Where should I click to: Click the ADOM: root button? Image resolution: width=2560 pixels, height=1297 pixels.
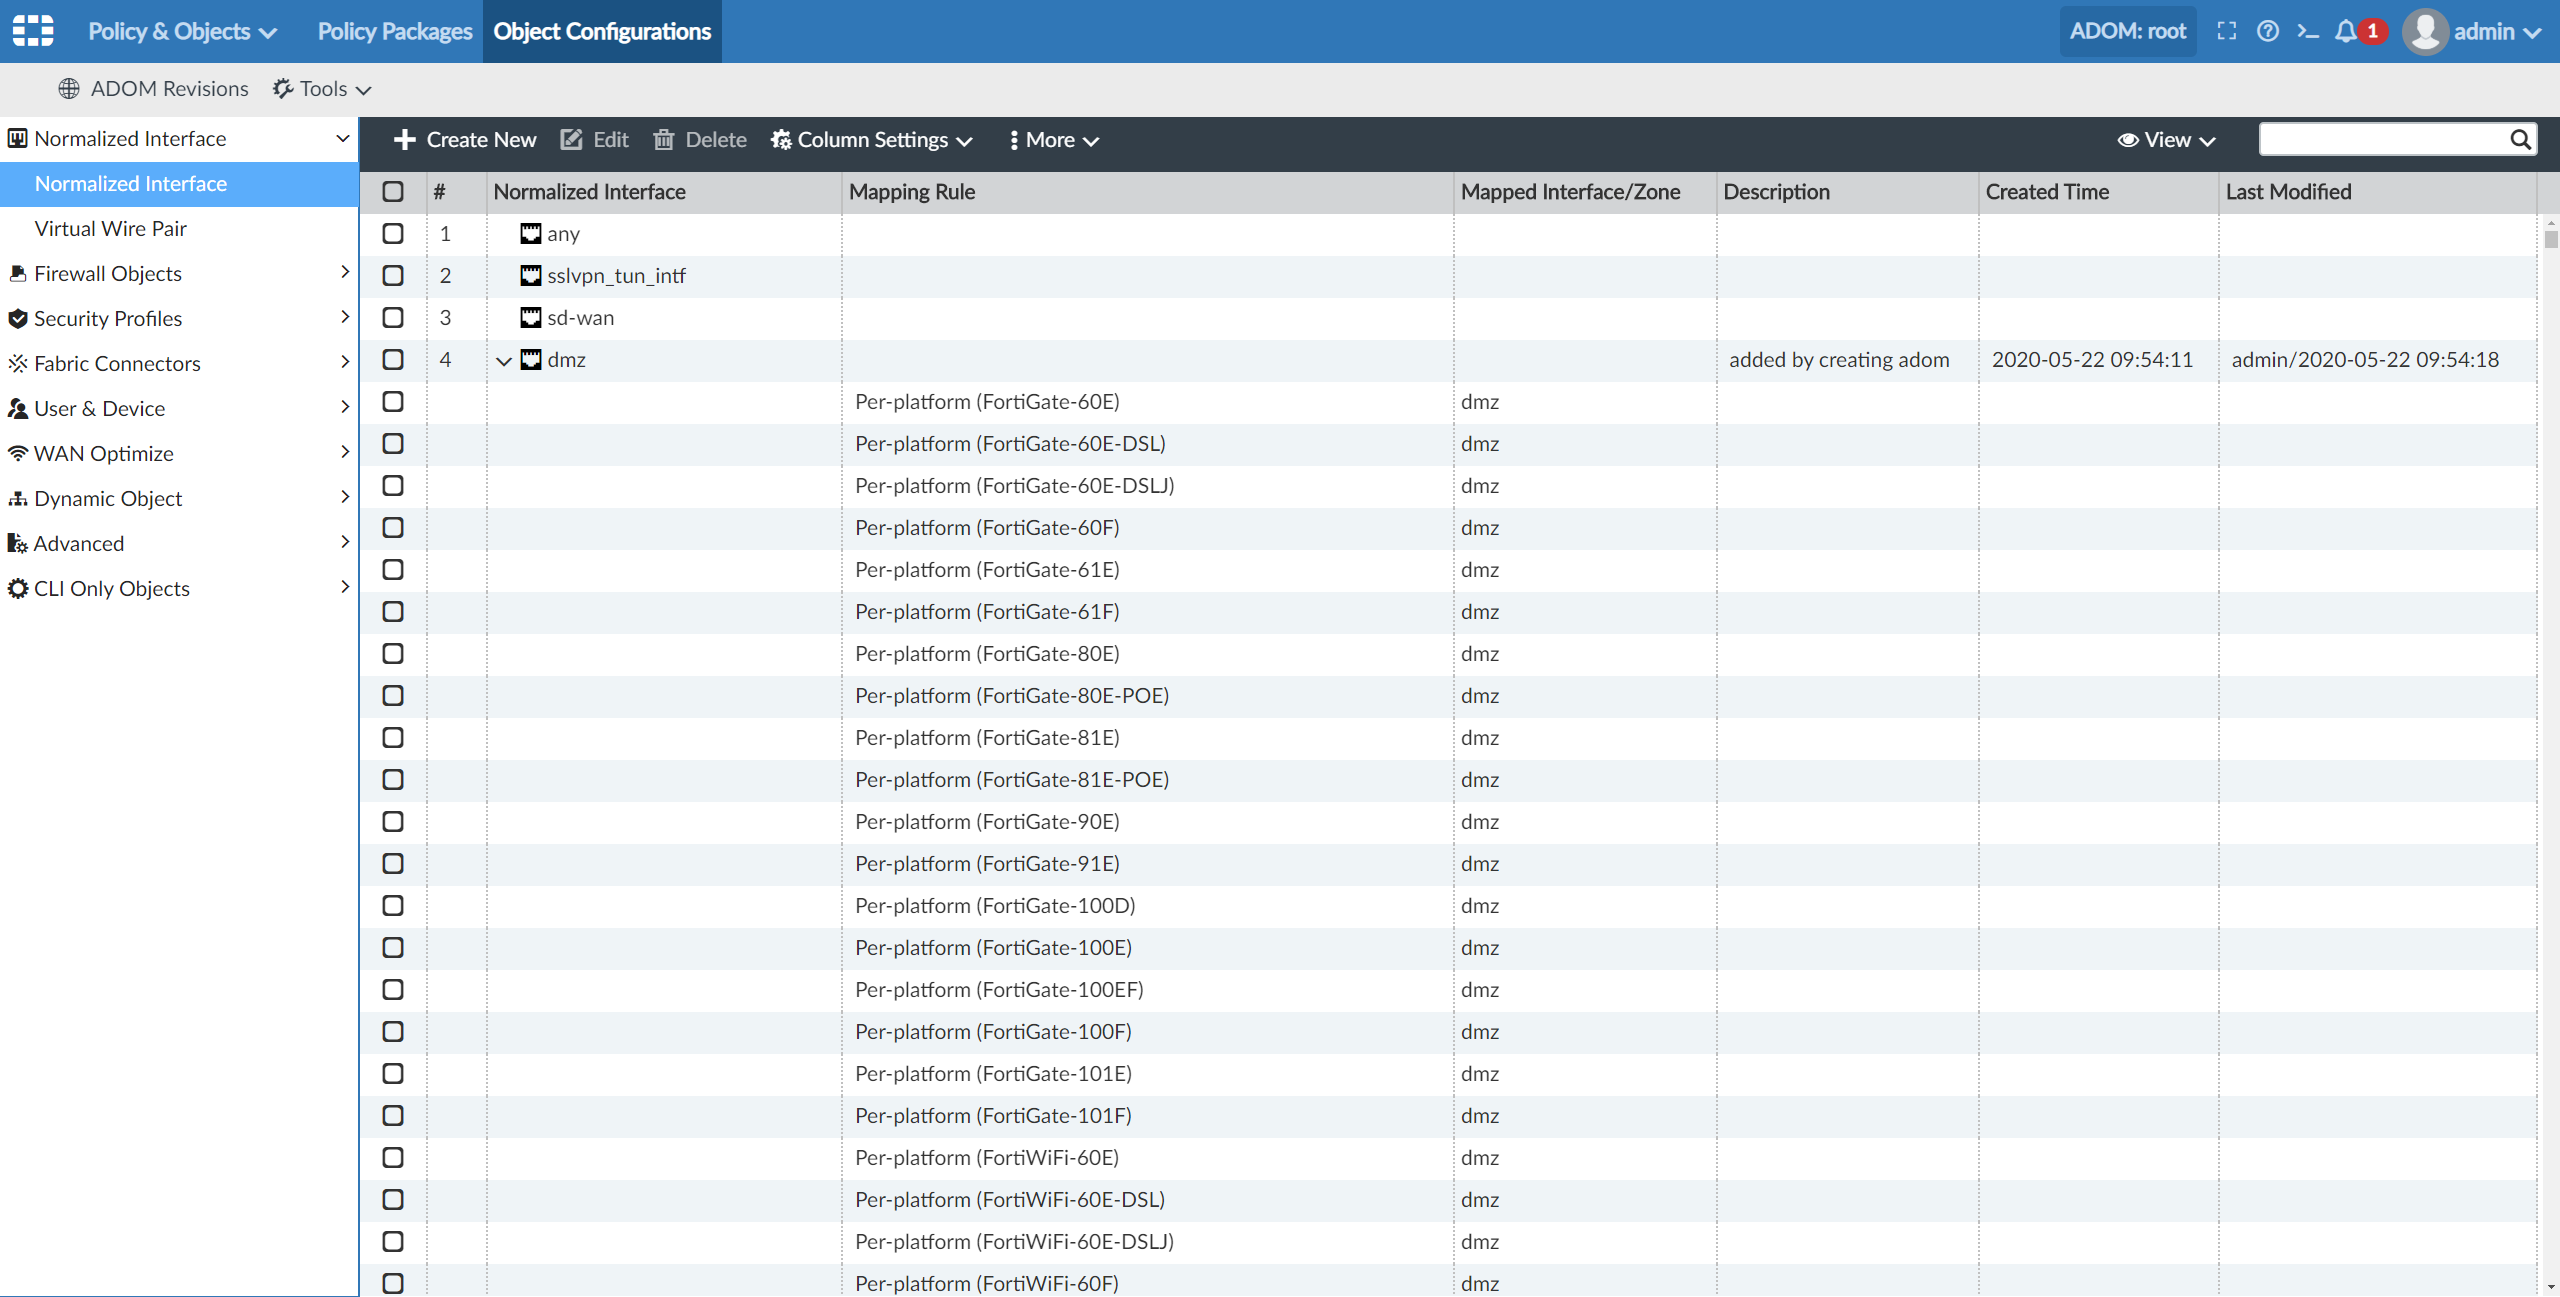coord(2128,31)
